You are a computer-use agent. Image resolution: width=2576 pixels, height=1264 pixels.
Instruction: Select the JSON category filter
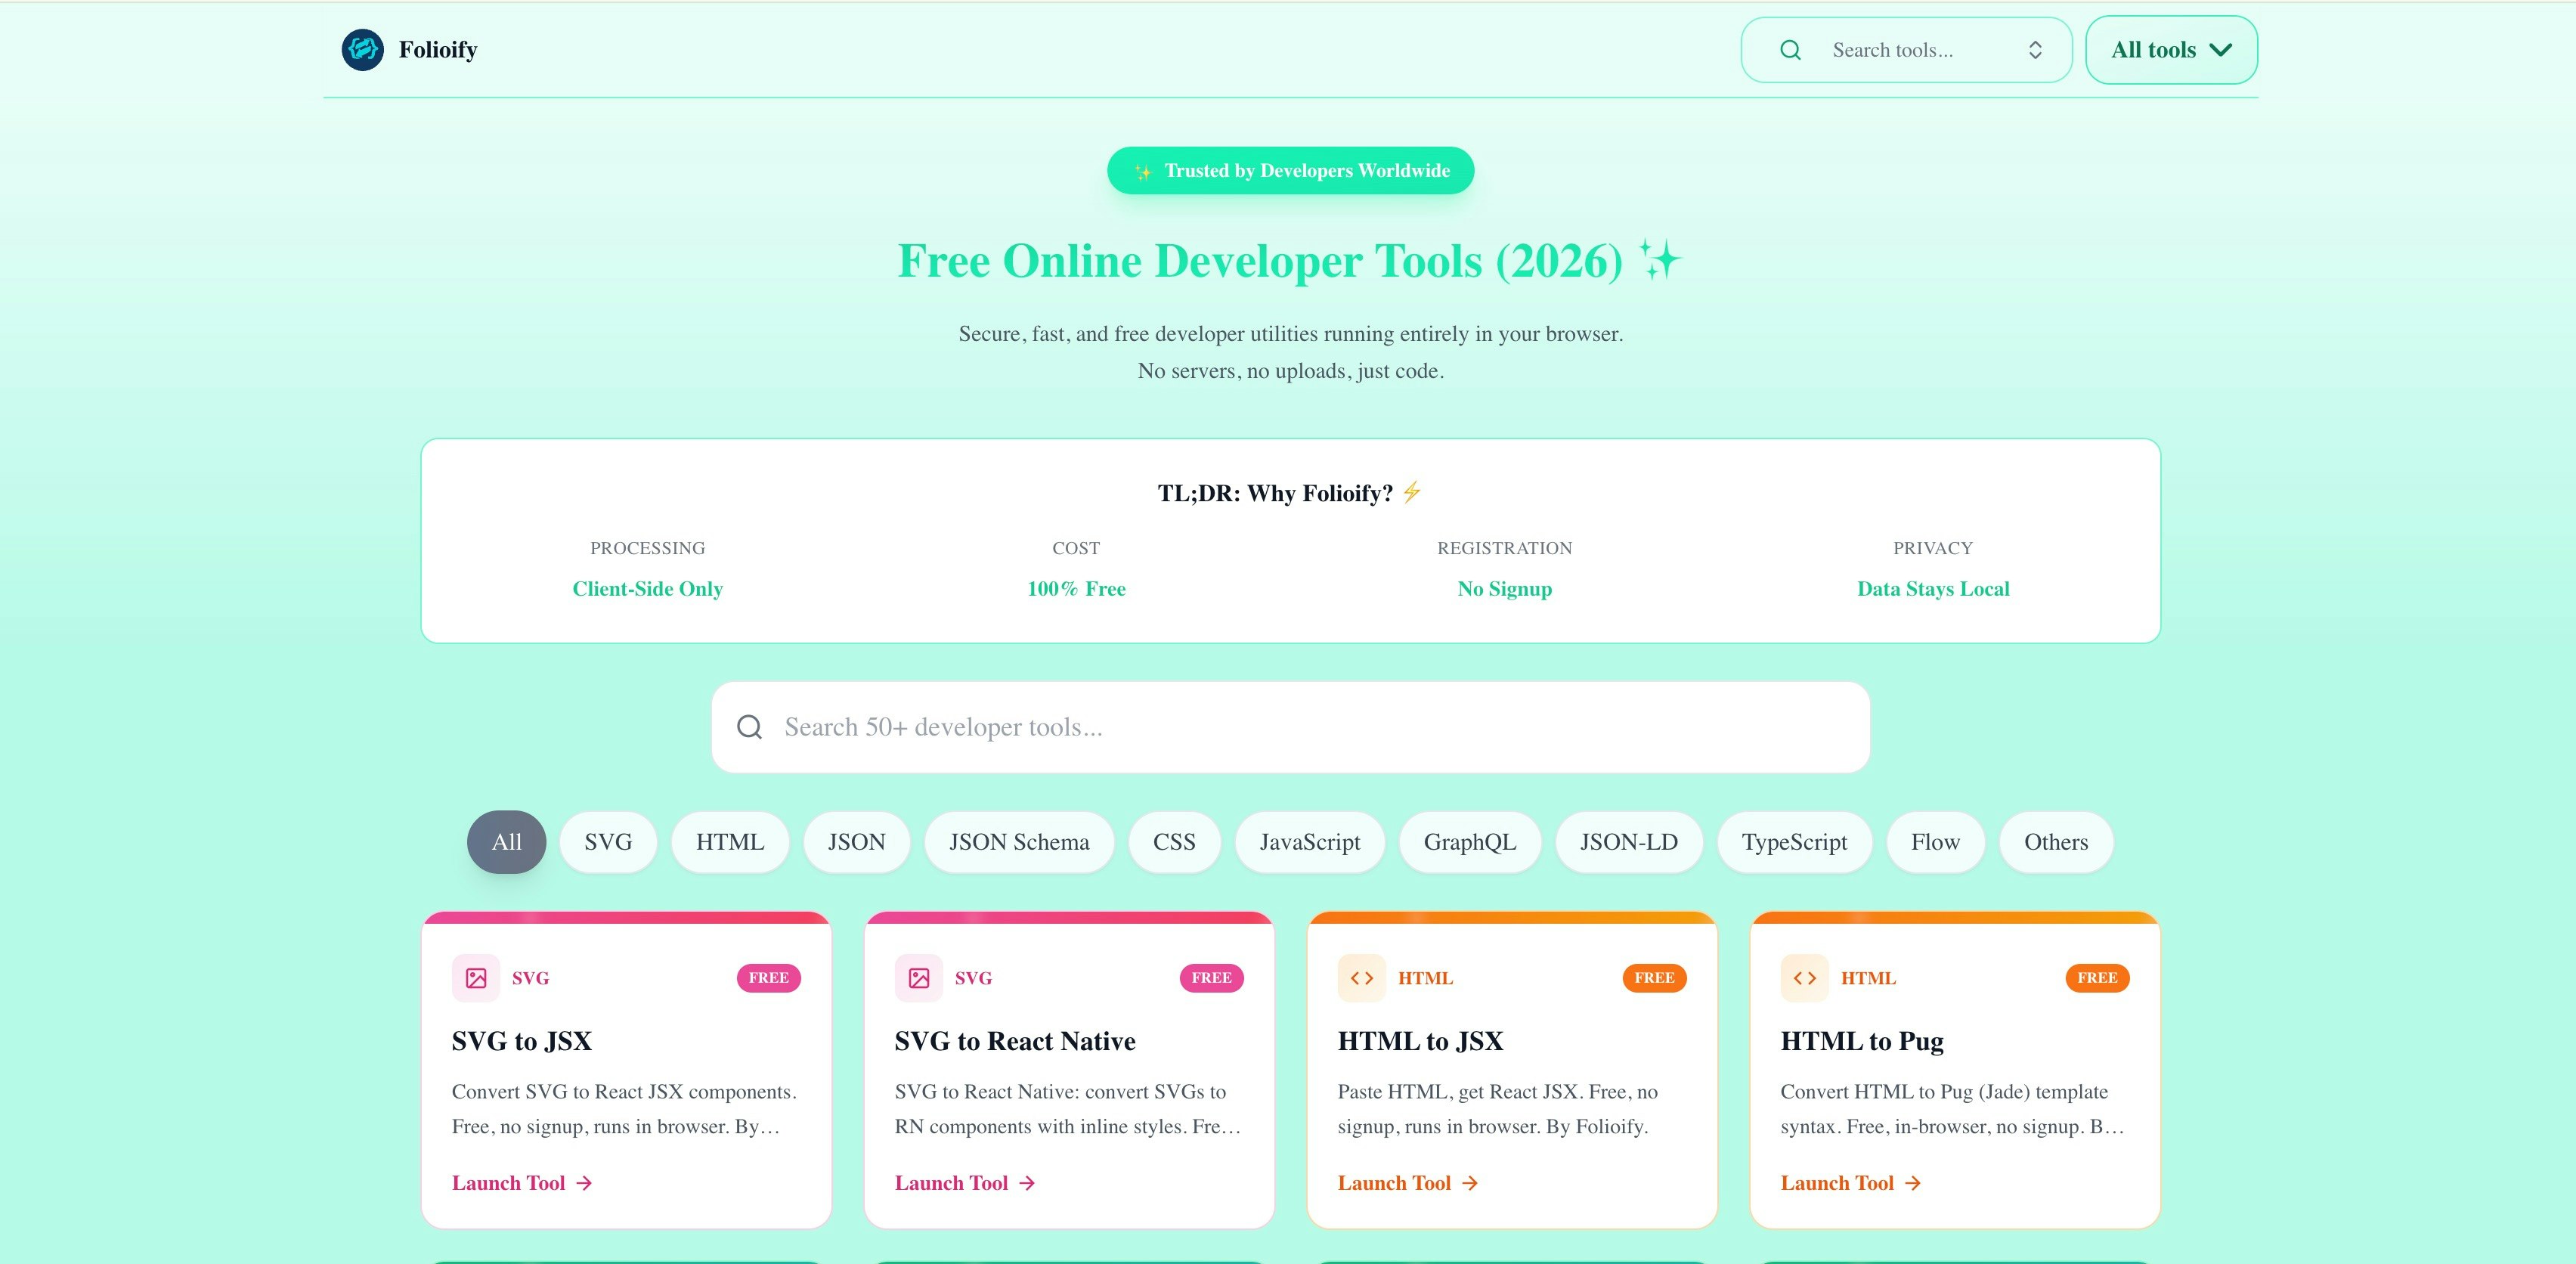click(x=856, y=842)
